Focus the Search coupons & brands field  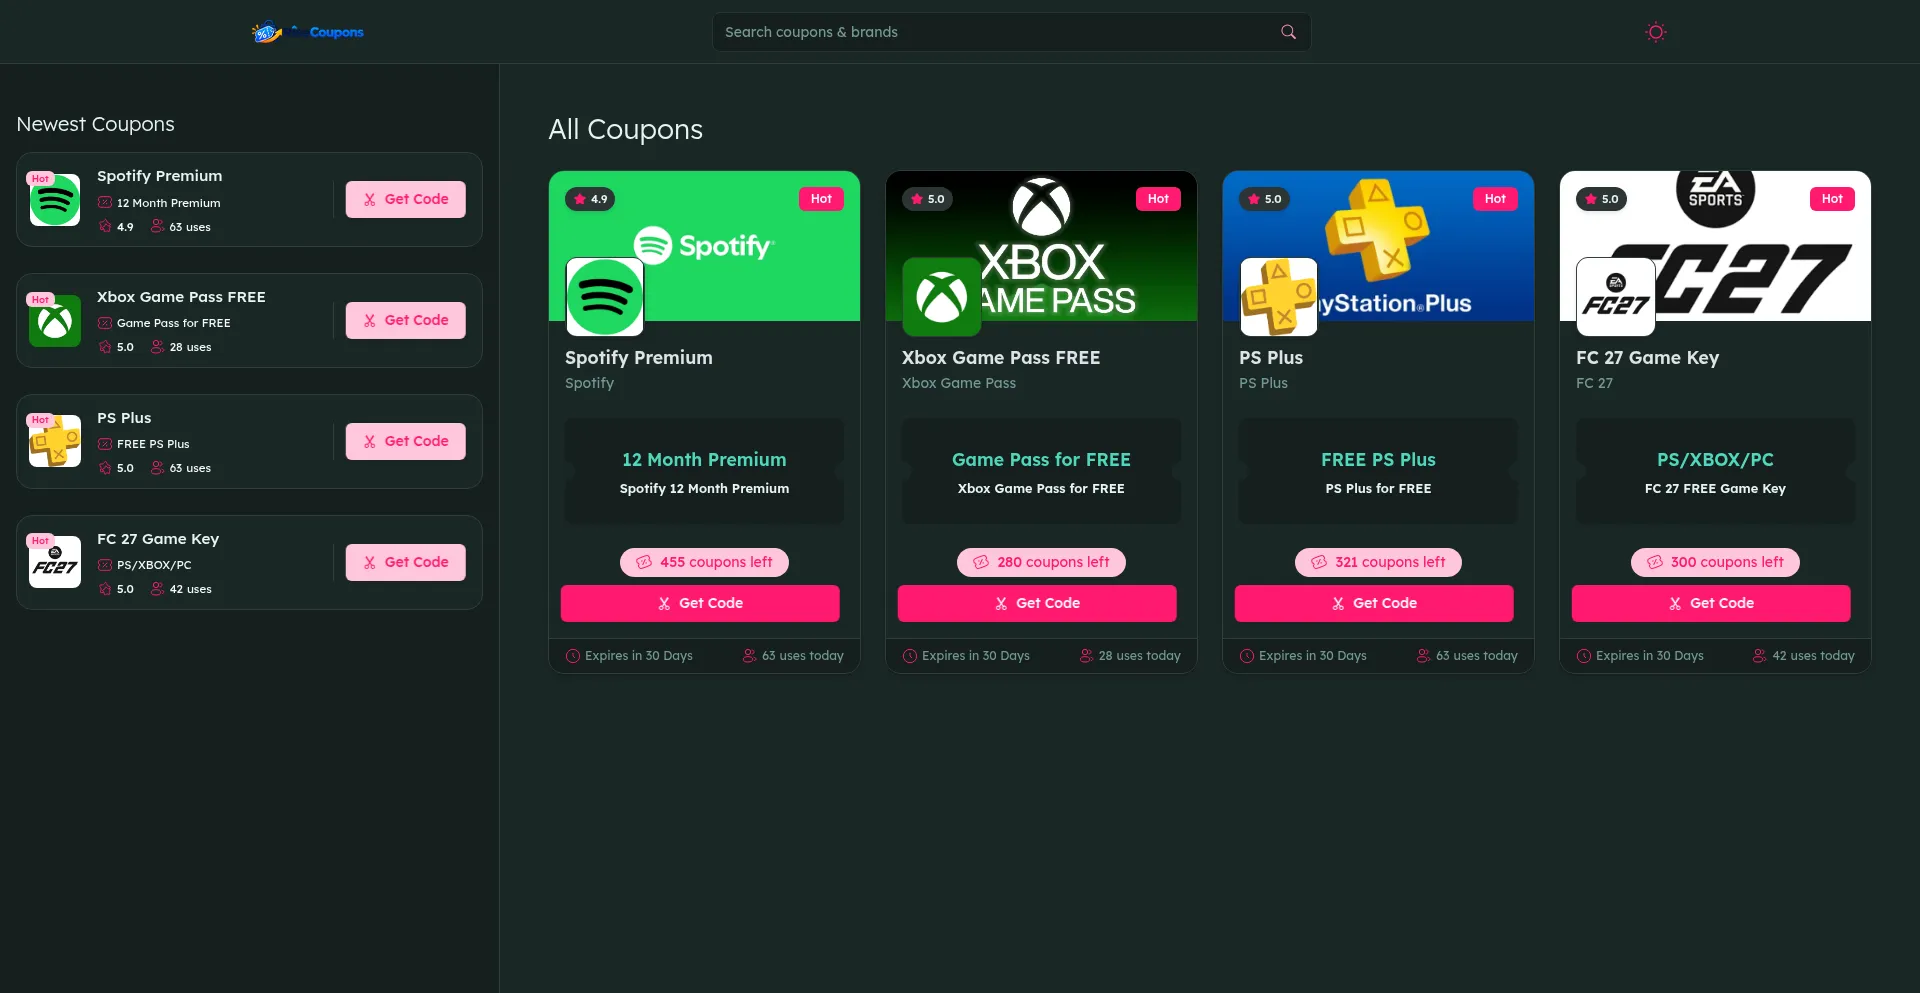coord(1011,32)
